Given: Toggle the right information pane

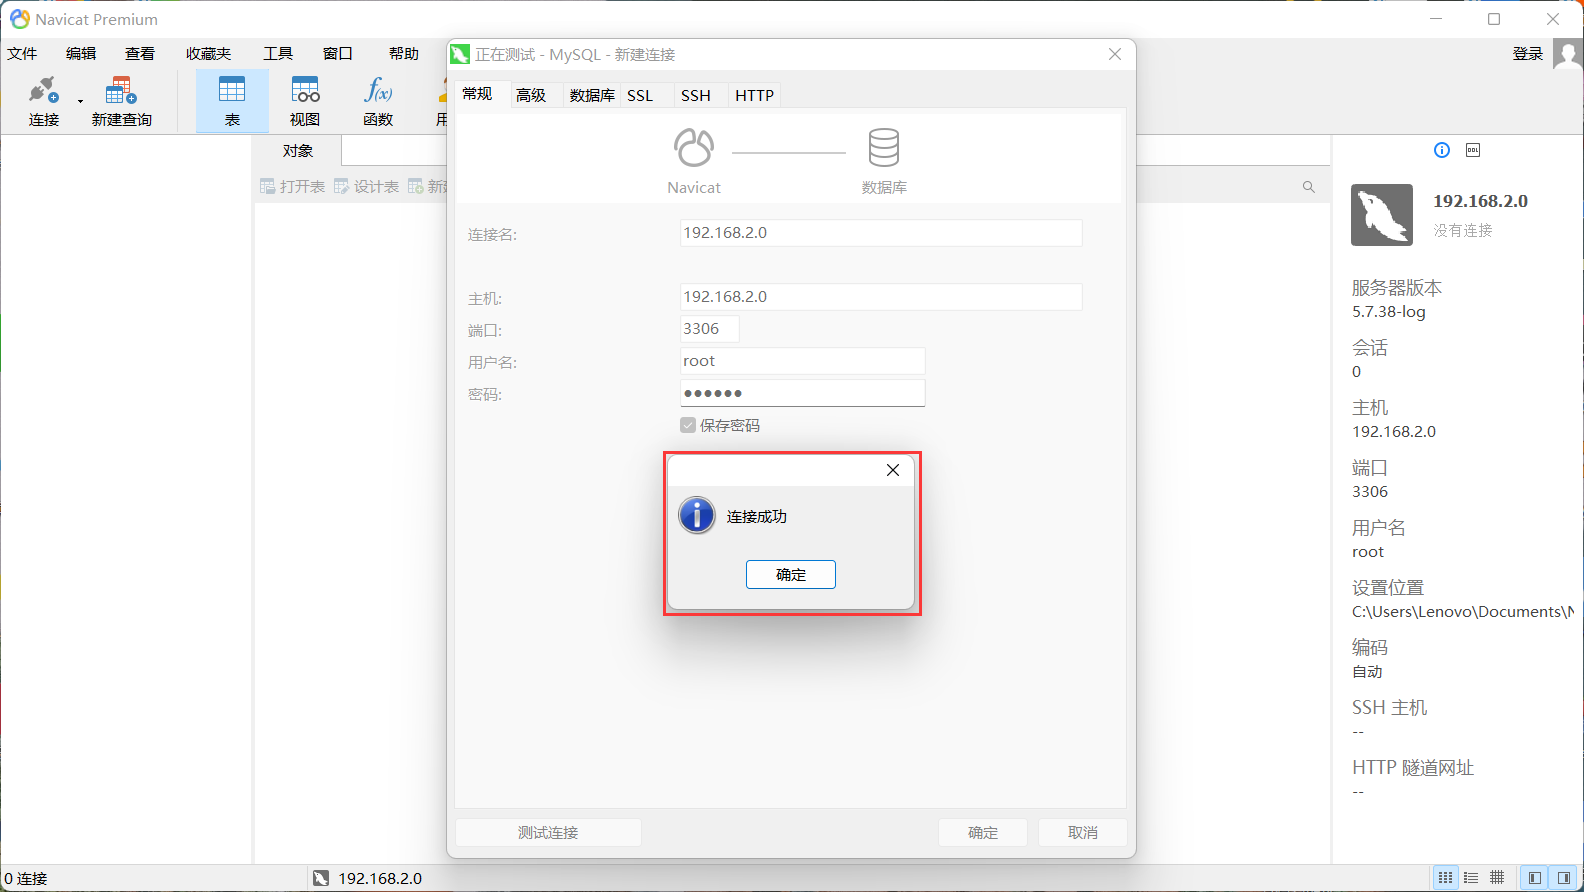Looking at the screenshot, I should pos(1563,878).
